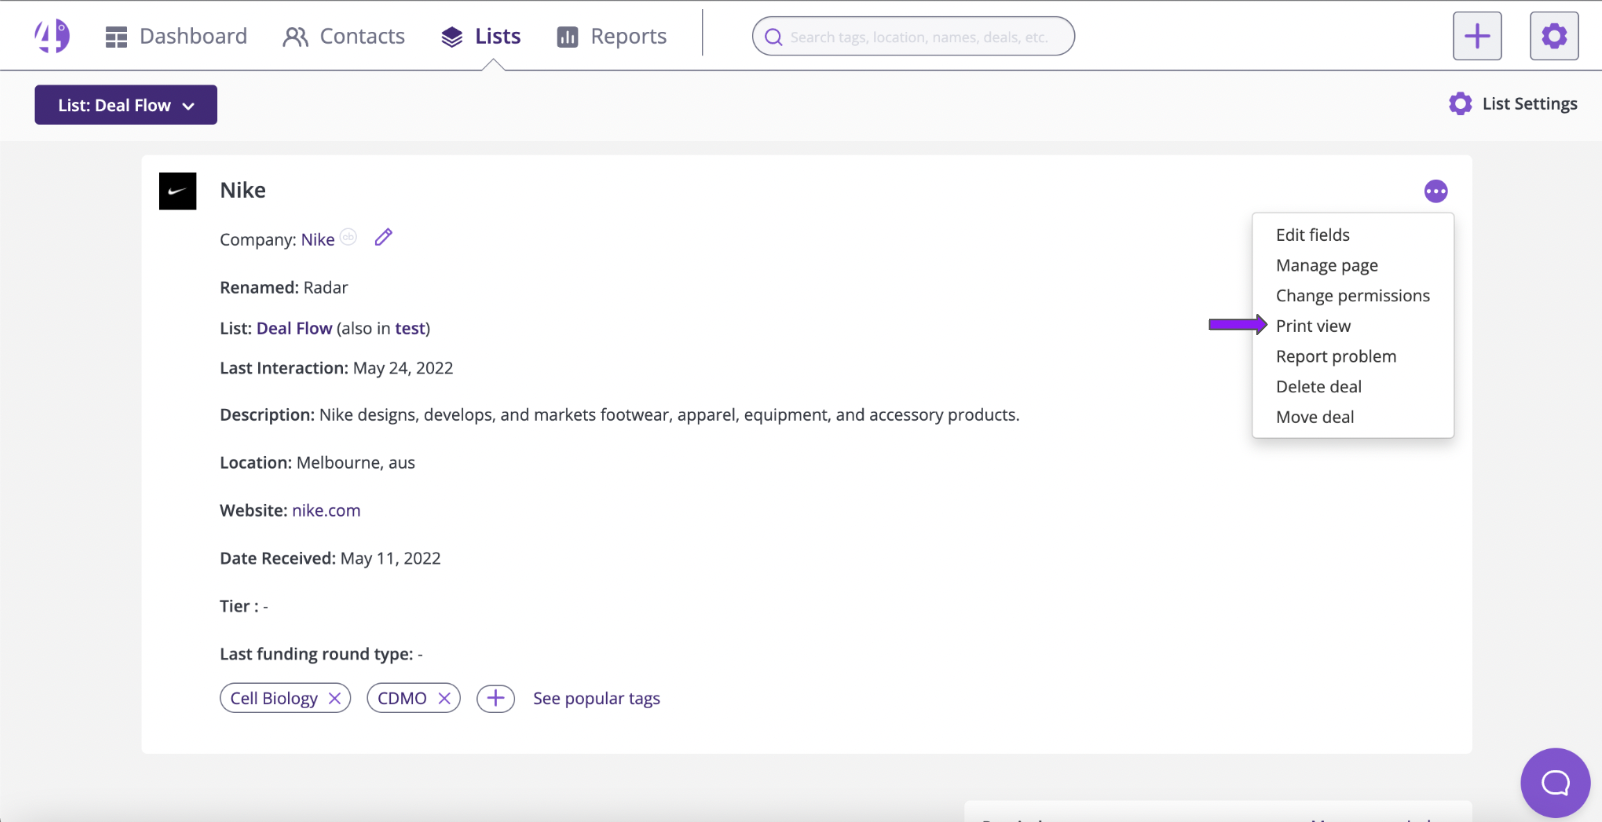Click the Cell Biology tag
Screen dimensions: 1602x822
pyautogui.click(x=274, y=698)
